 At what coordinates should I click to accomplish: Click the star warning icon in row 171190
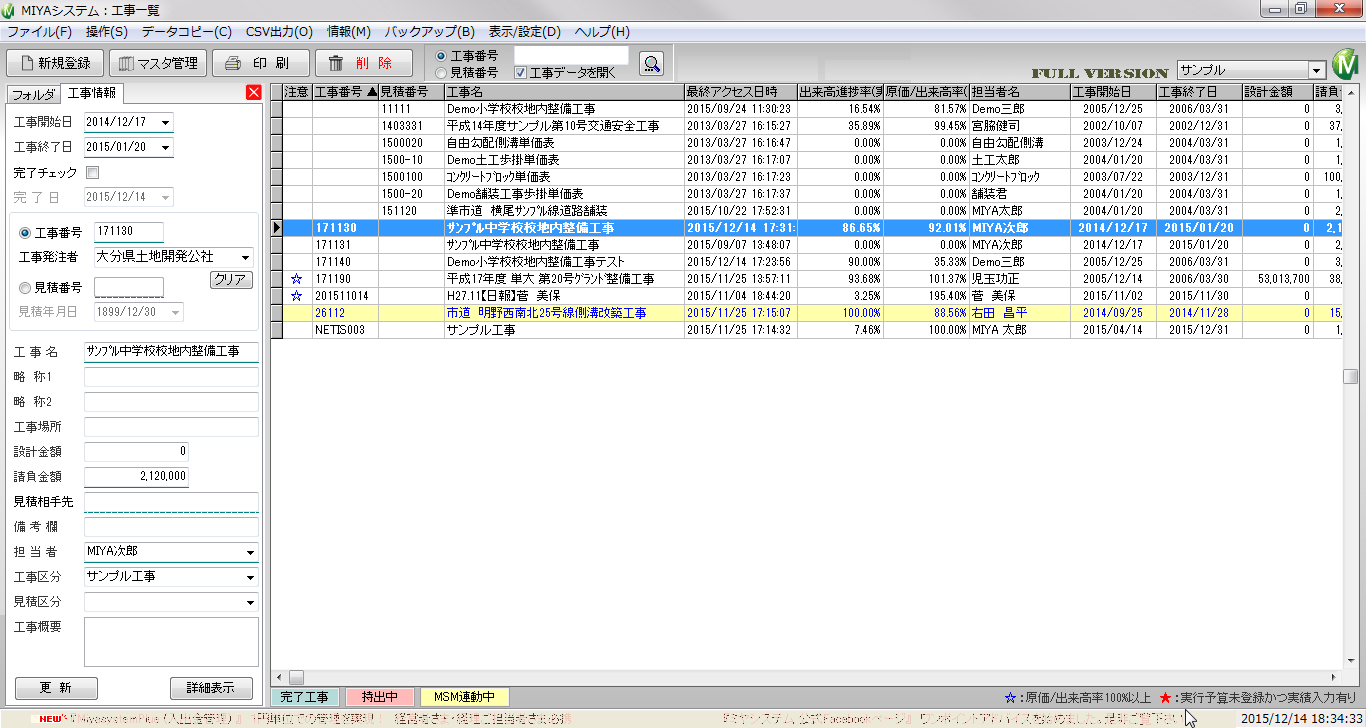295,279
